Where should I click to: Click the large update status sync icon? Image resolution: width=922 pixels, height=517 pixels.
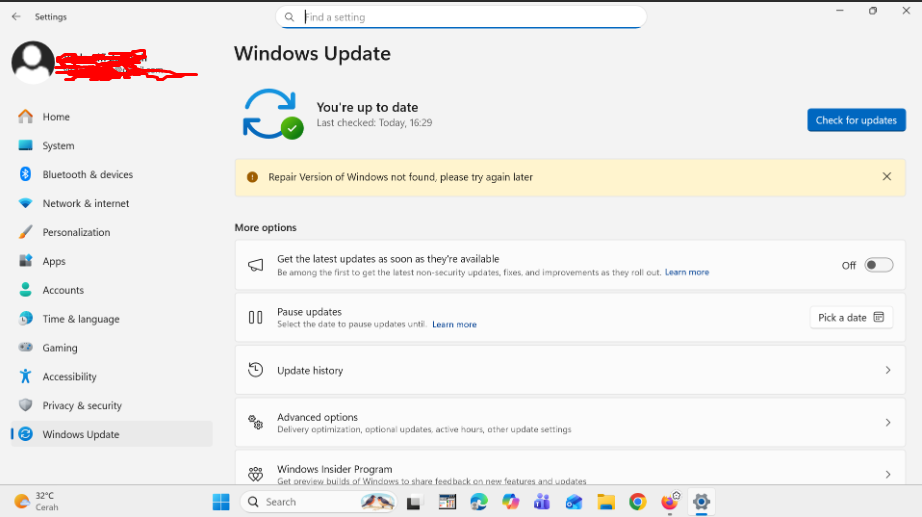(x=273, y=114)
